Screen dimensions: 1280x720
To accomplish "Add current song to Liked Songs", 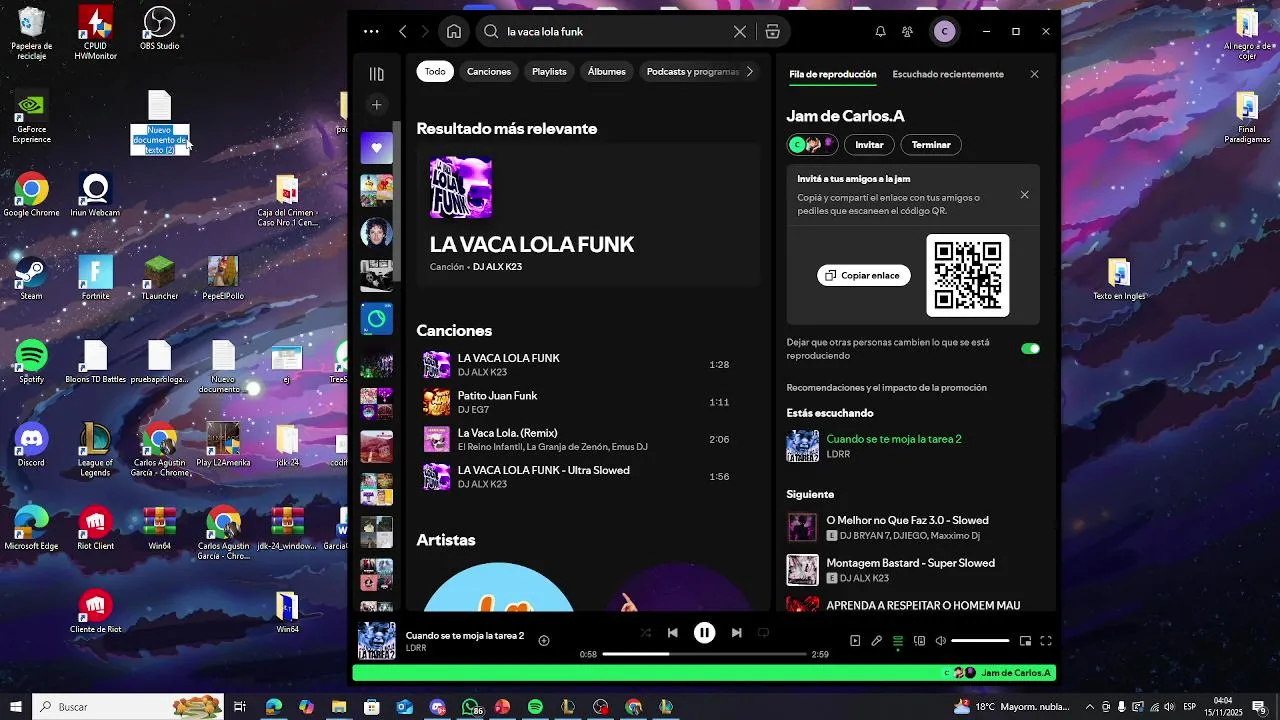I will 544,641.
